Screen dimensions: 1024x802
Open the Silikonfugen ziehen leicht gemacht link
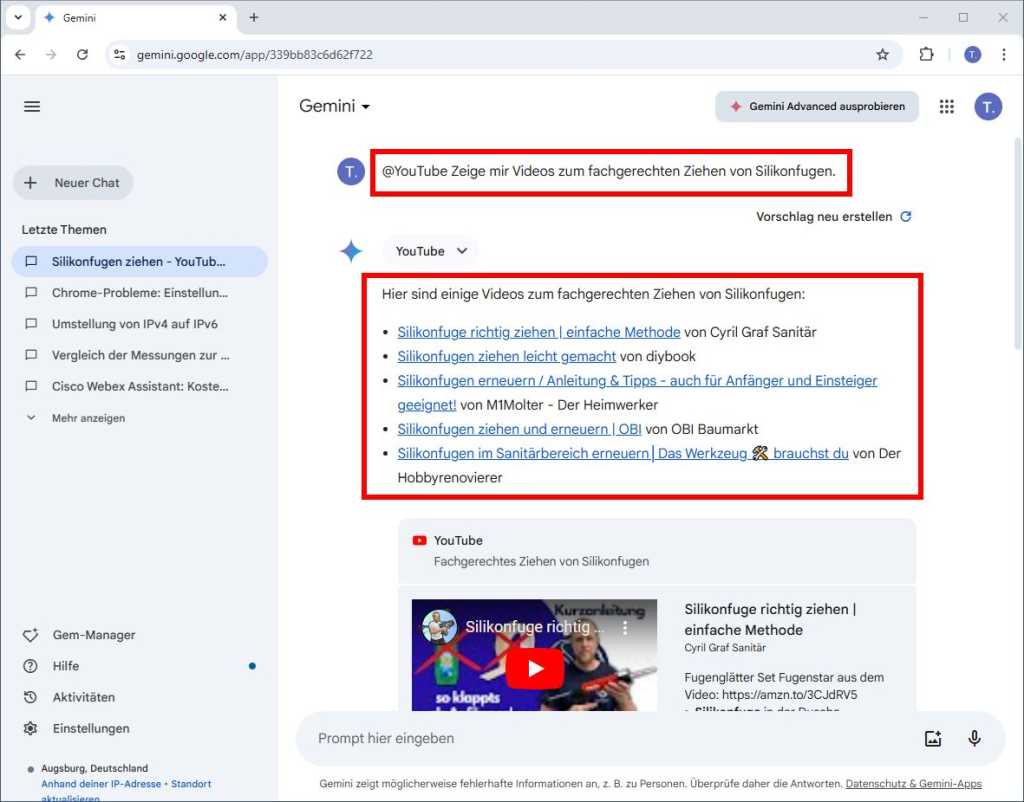(505, 356)
